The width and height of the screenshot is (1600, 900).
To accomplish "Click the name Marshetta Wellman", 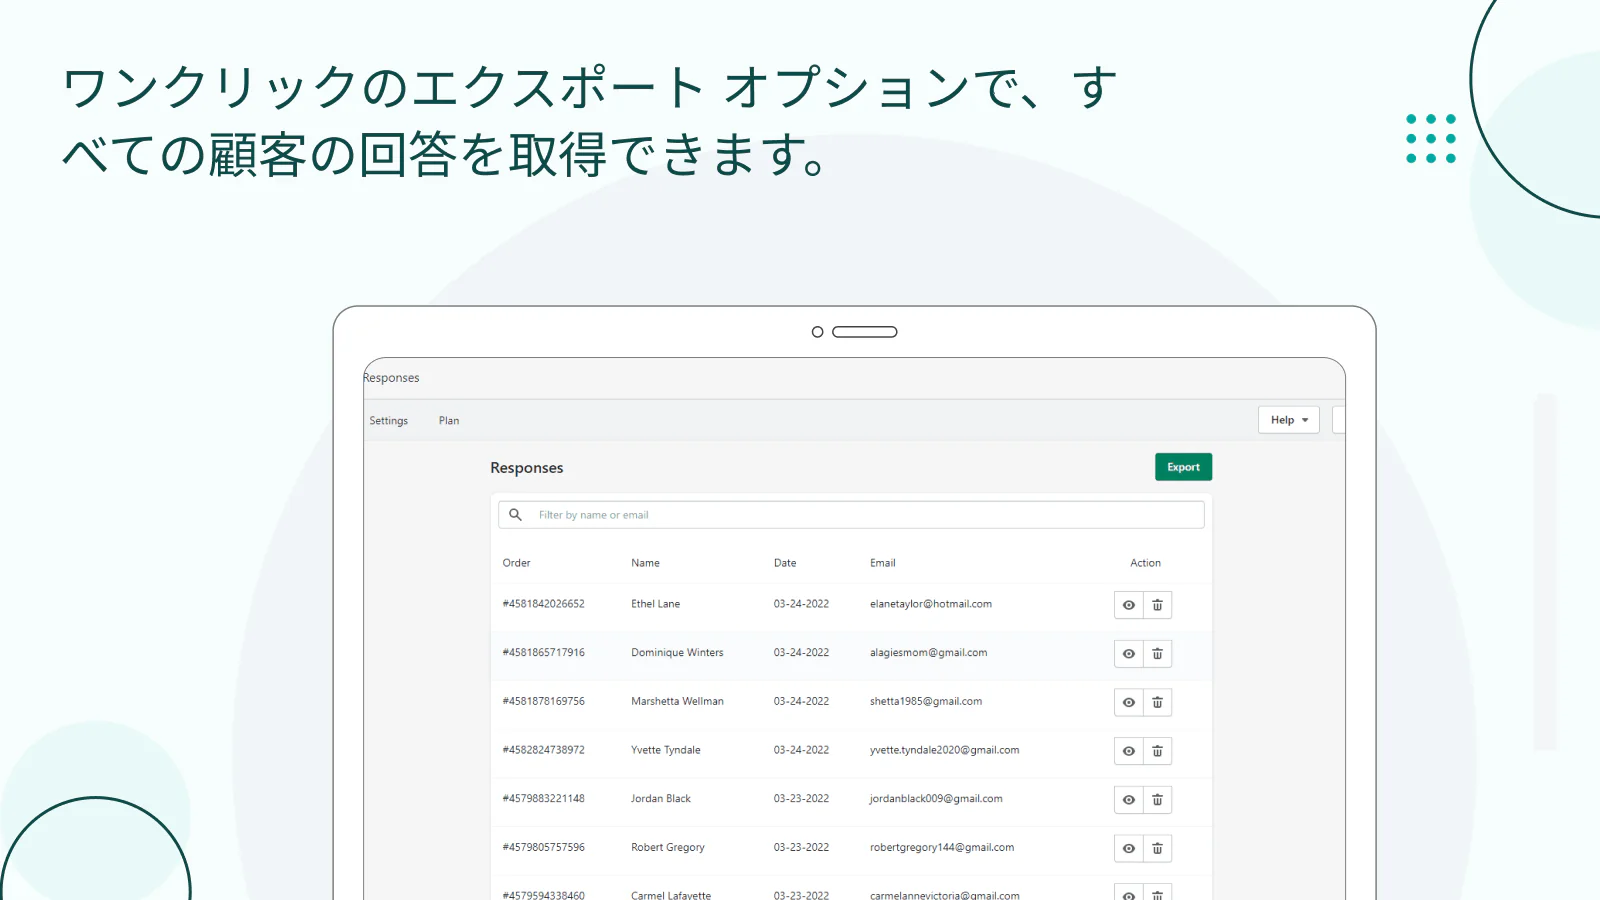I will 677,702.
